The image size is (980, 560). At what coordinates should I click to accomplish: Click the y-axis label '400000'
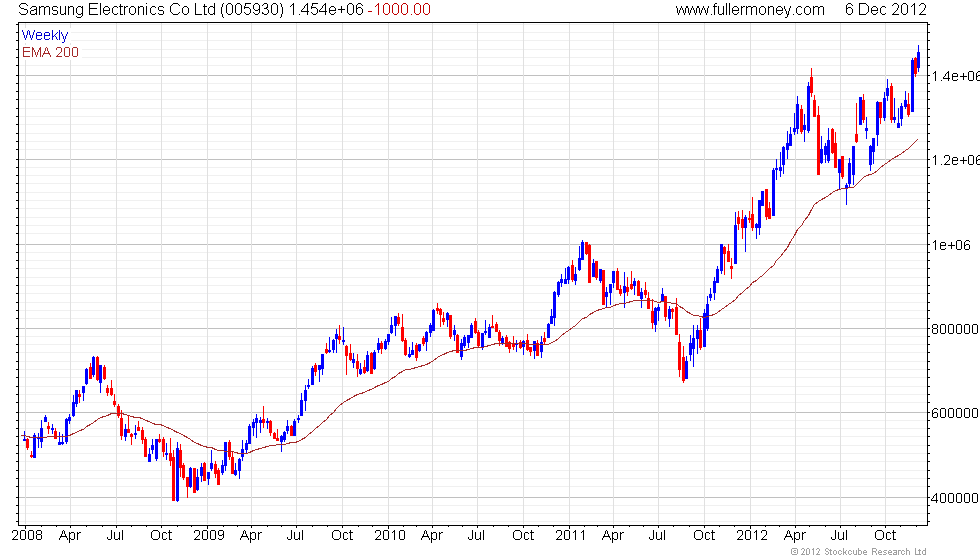955,498
